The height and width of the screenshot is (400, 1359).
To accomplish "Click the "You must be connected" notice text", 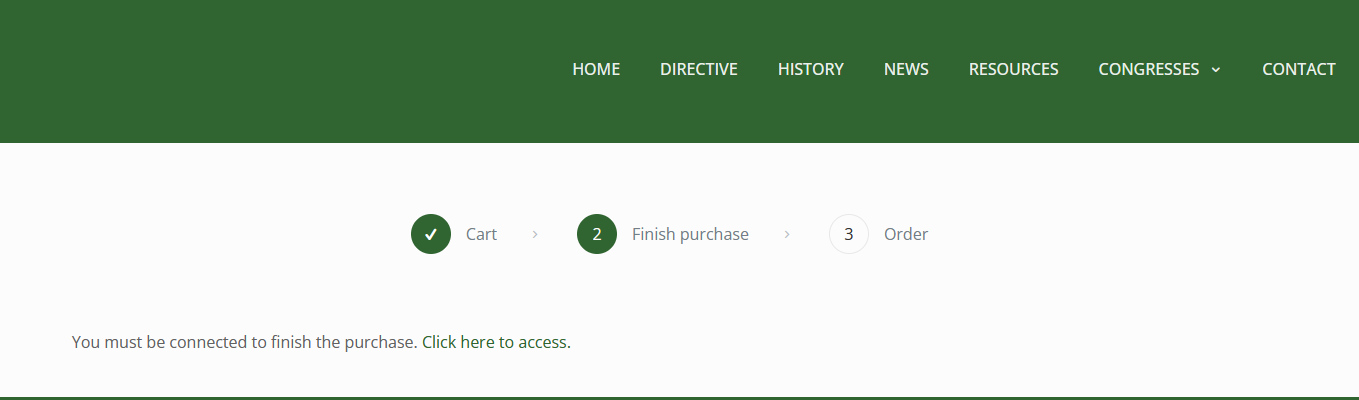I will coord(244,342).
